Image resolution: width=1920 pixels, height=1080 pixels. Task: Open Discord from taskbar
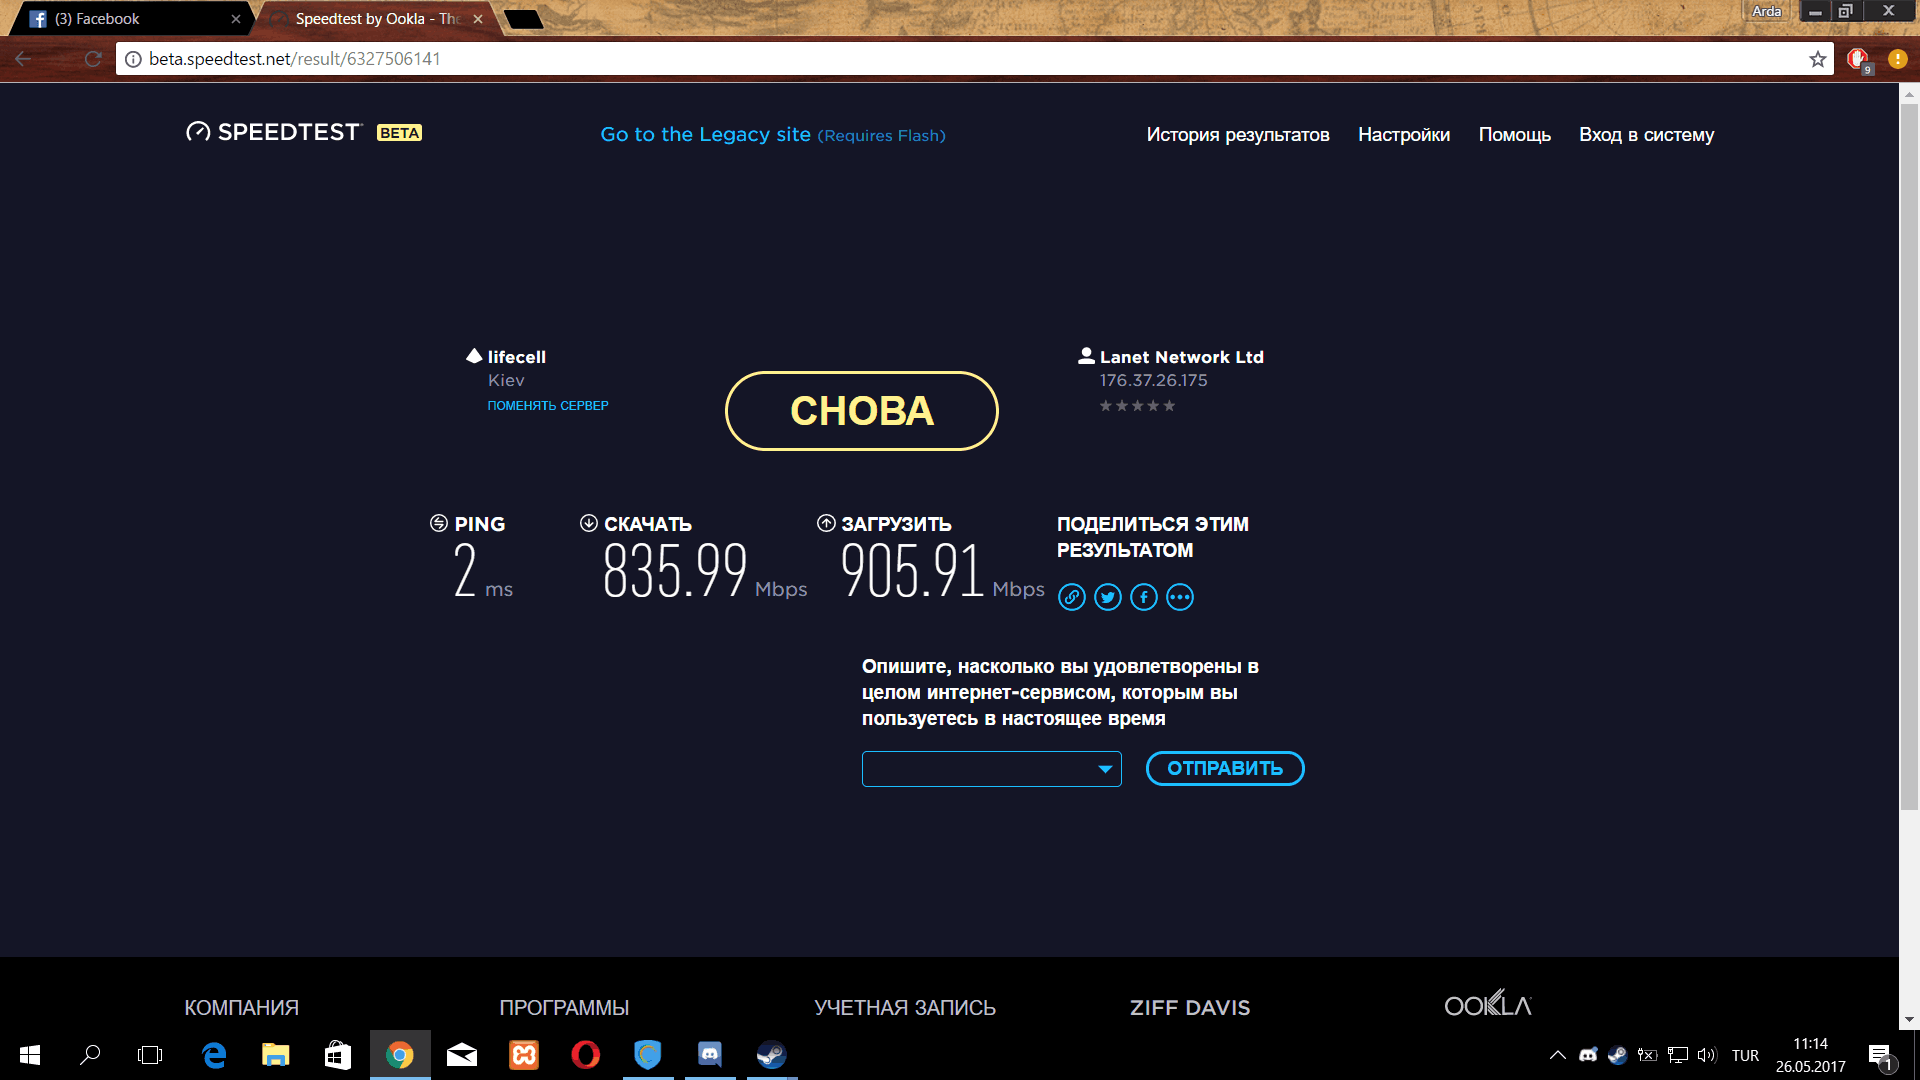coord(710,1055)
